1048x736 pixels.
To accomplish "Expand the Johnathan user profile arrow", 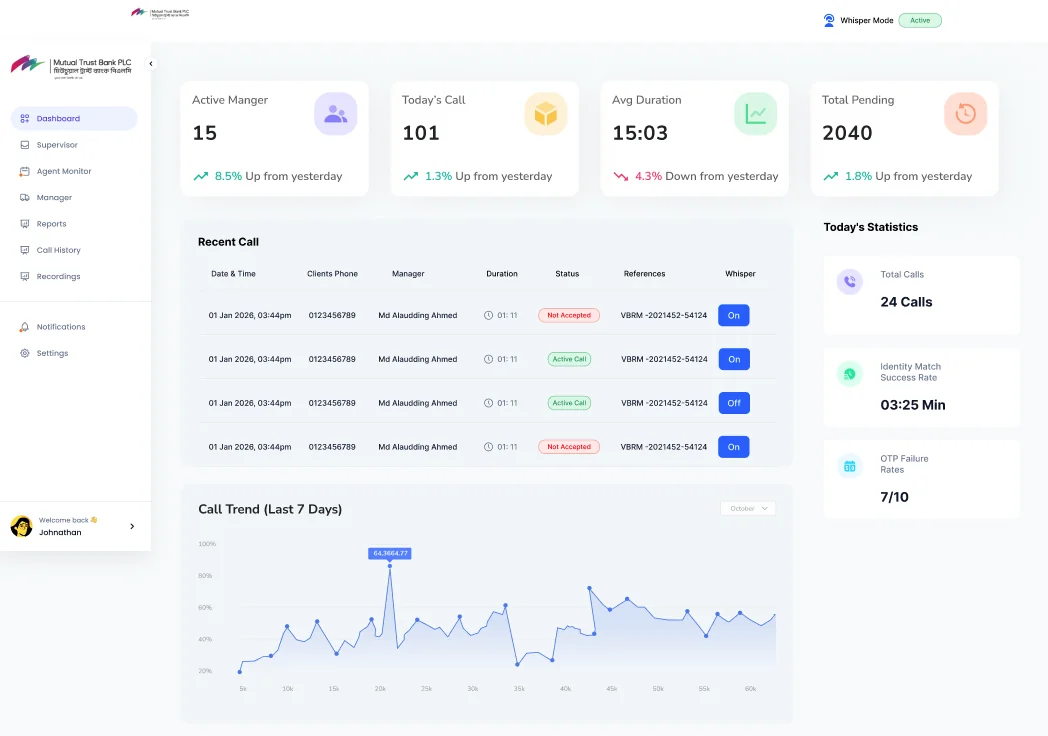I will (132, 526).
